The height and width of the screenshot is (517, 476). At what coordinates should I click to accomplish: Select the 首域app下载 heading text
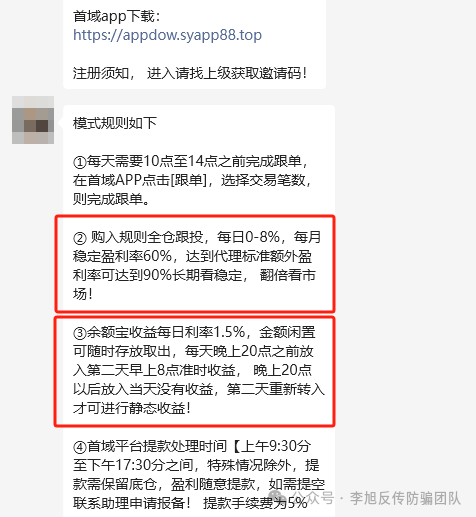[x=117, y=16]
